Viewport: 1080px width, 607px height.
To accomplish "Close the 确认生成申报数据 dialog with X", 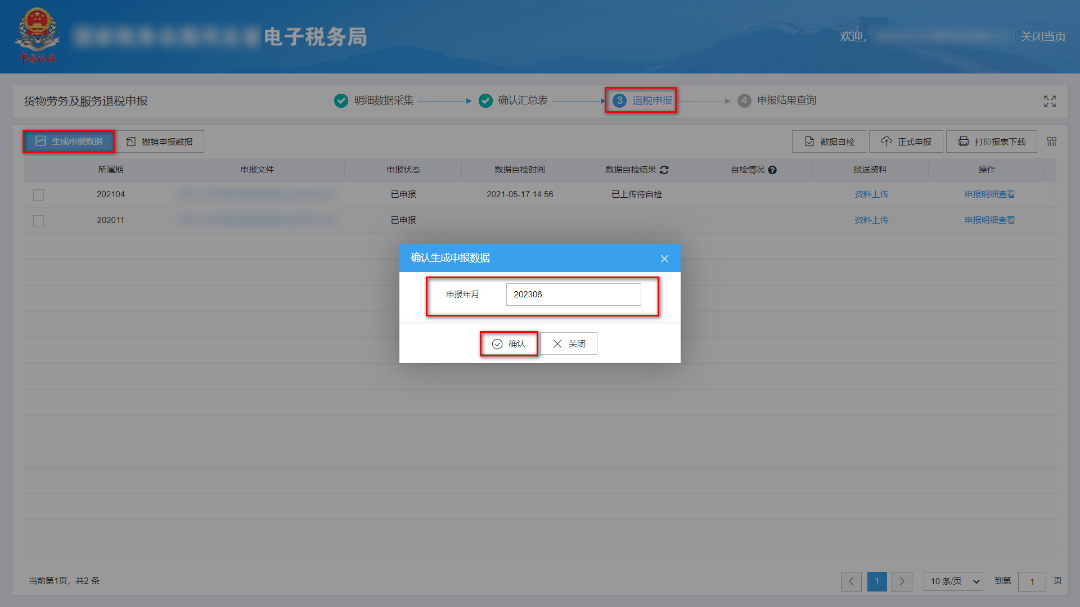I will click(664, 258).
